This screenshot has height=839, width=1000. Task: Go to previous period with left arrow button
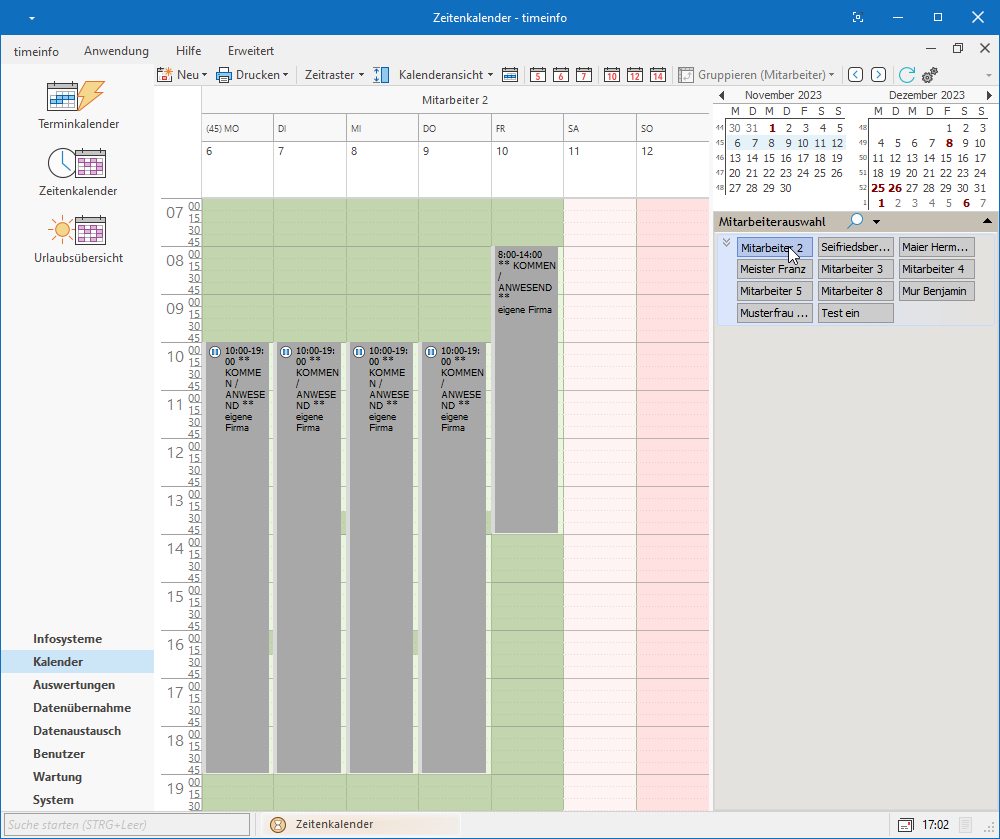[855, 75]
